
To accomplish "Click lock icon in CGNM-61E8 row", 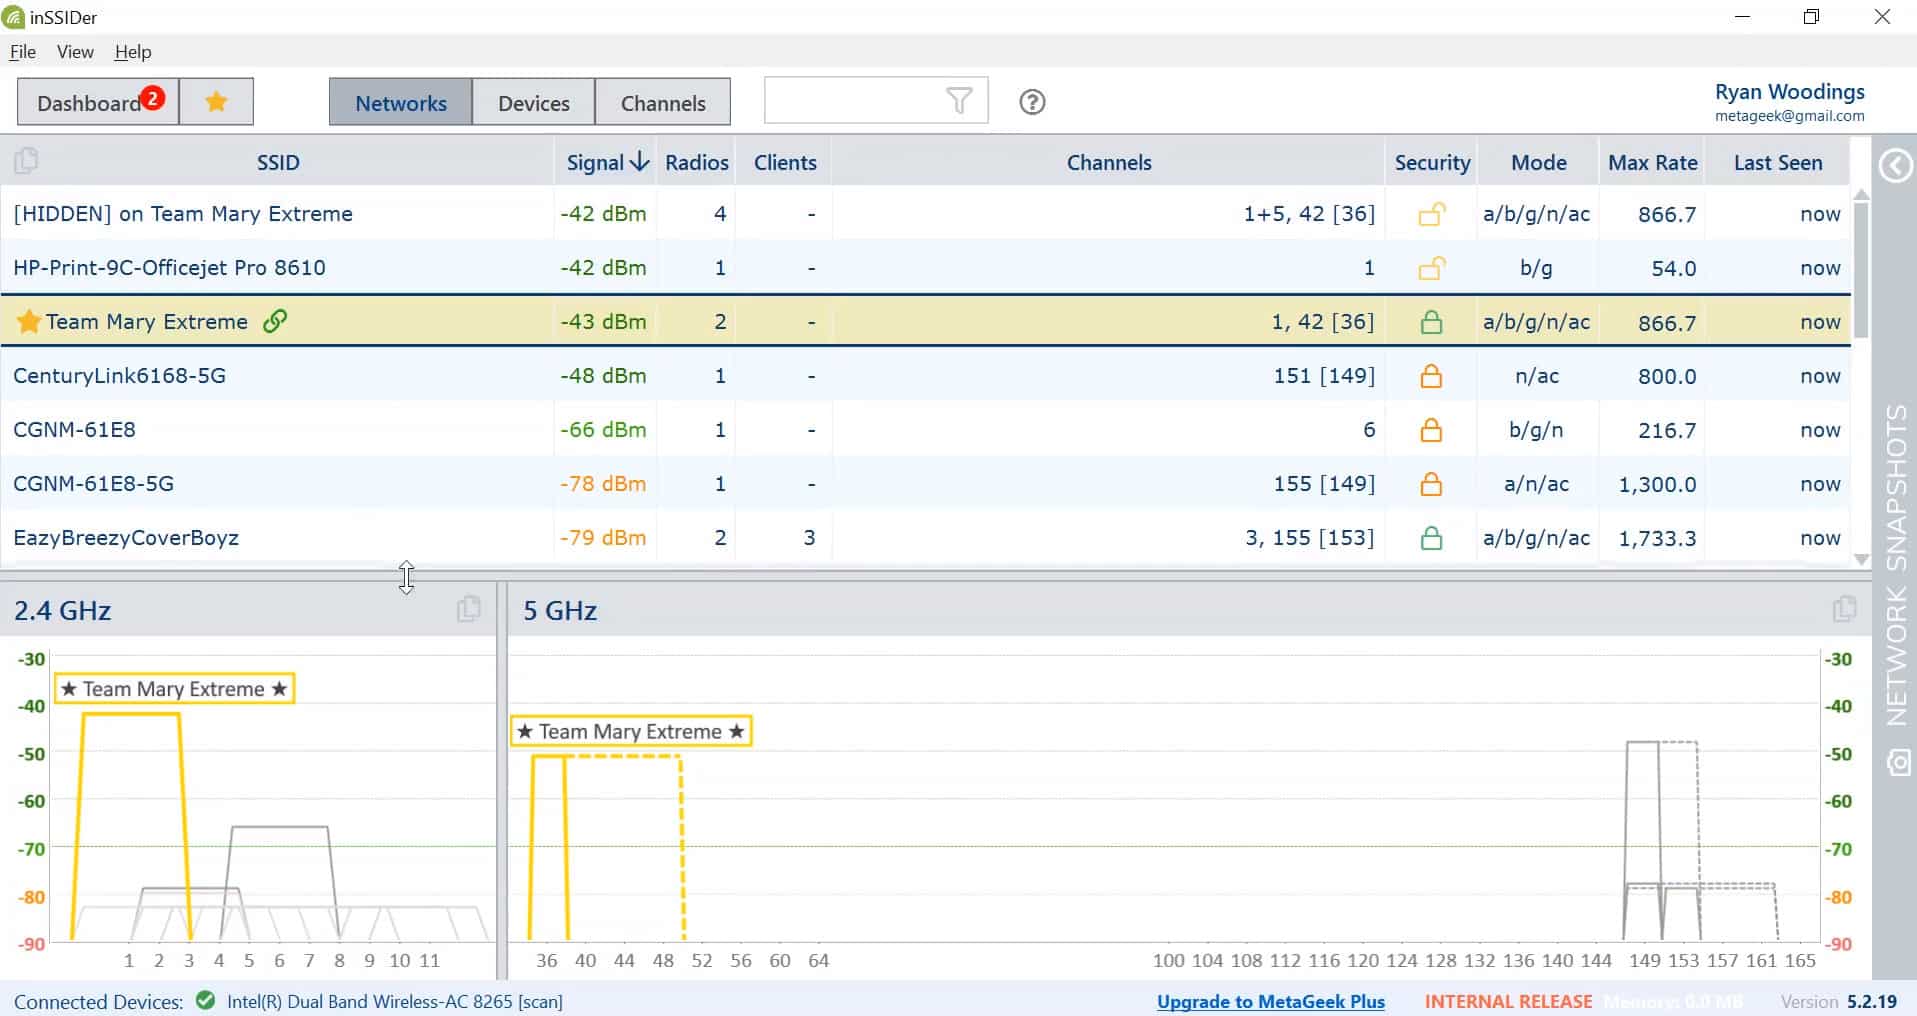I will click(x=1432, y=430).
